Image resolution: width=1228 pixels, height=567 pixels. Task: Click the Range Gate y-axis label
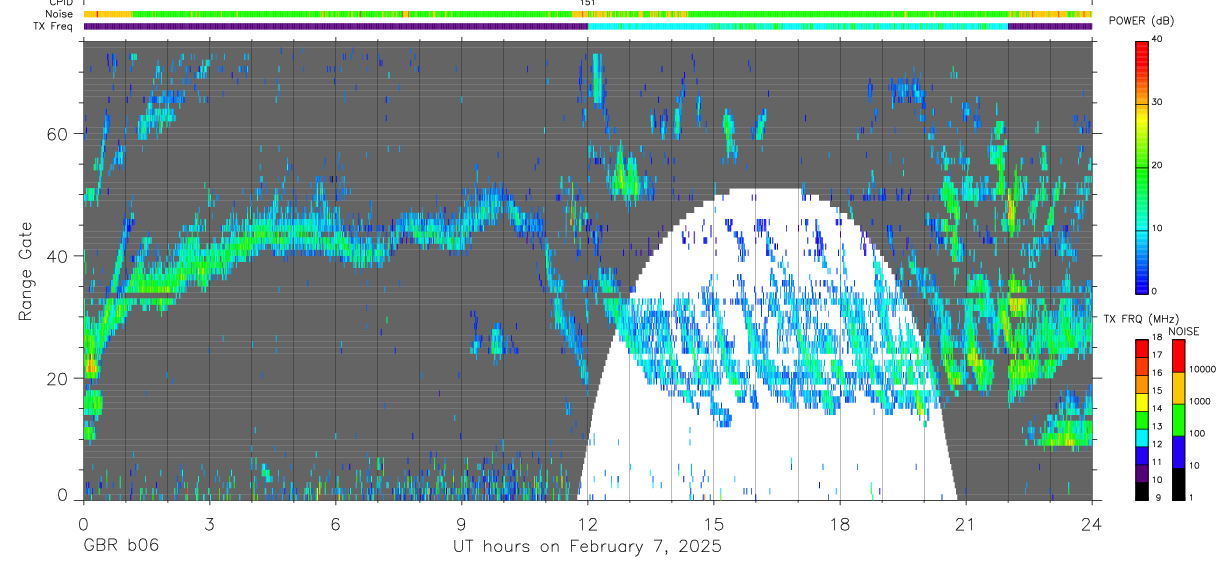[24, 271]
